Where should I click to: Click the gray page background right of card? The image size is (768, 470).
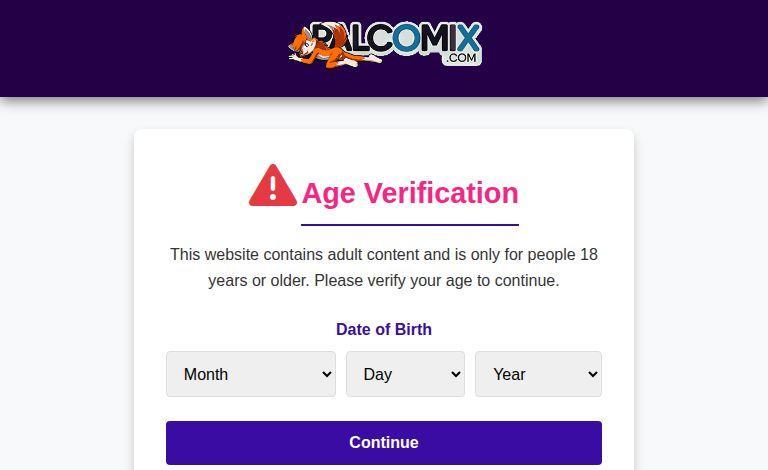point(700,300)
